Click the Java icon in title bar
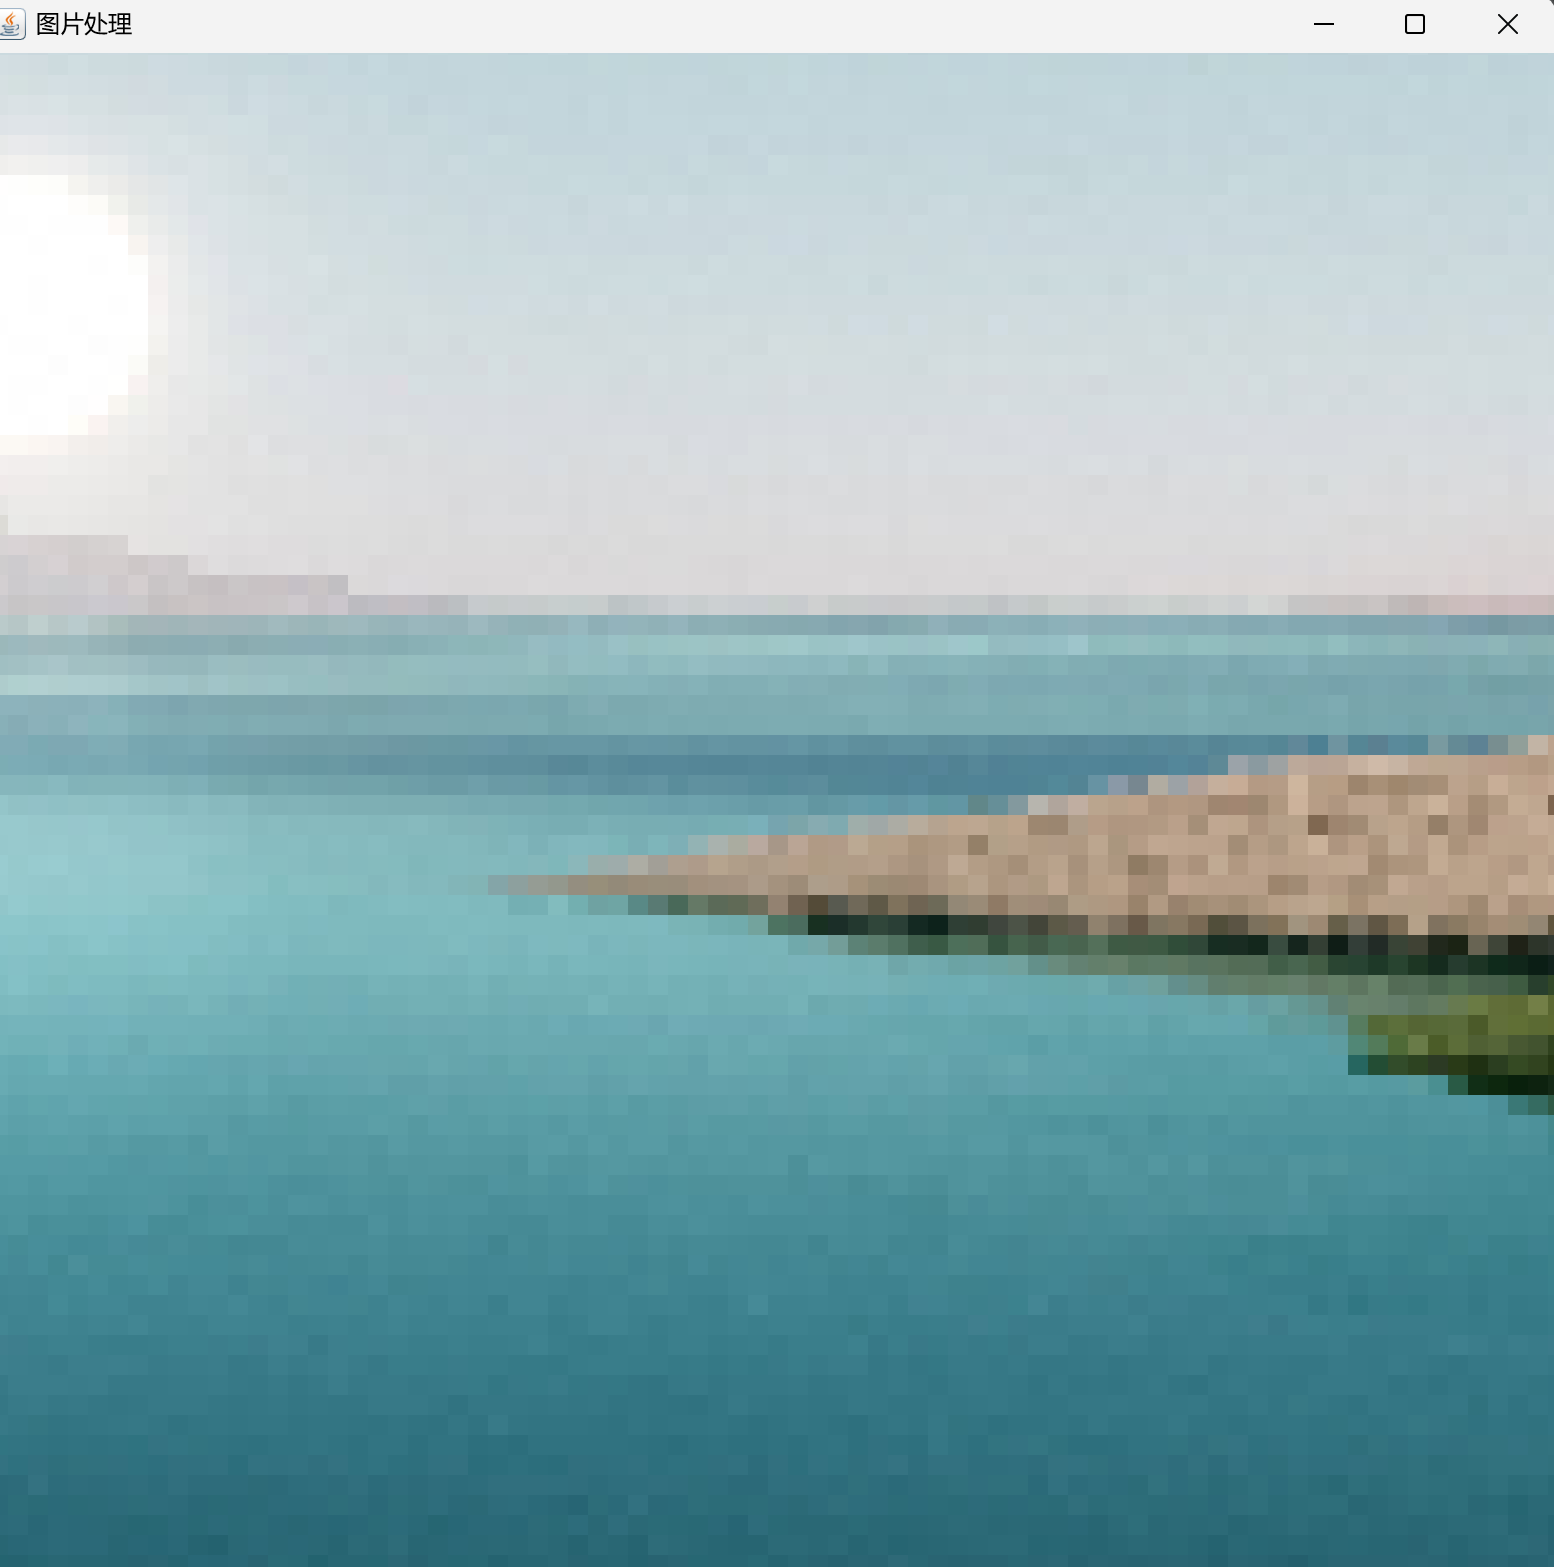The height and width of the screenshot is (1567, 1554). 11,24
